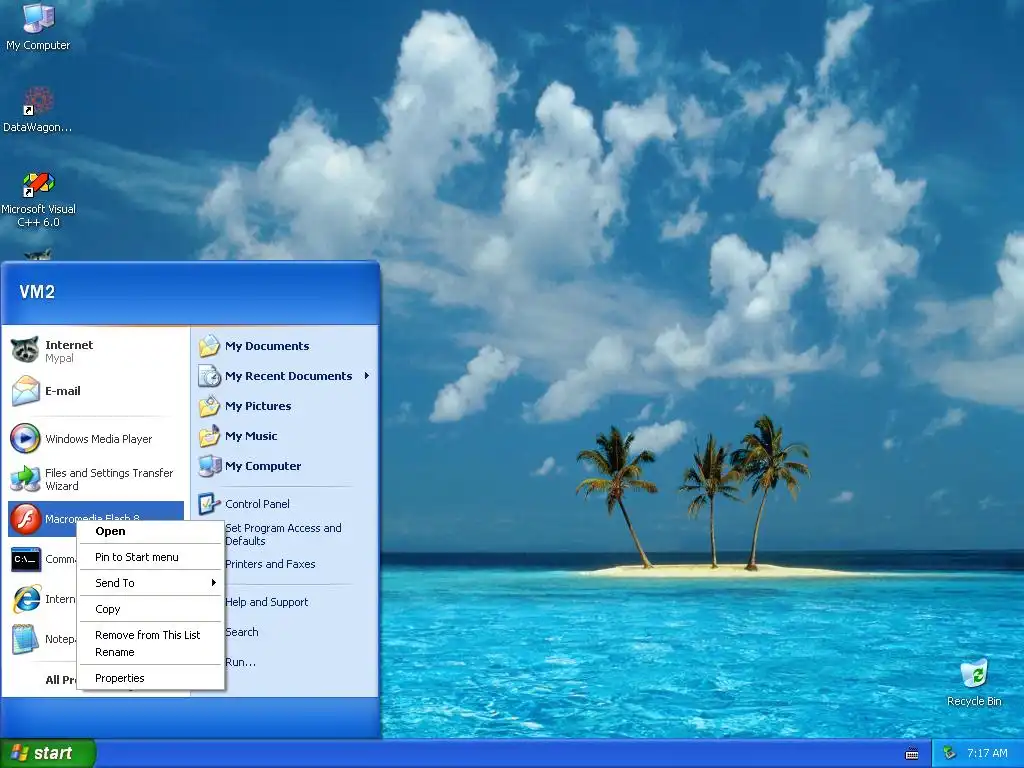Click the Windows Media Player label

click(x=99, y=439)
